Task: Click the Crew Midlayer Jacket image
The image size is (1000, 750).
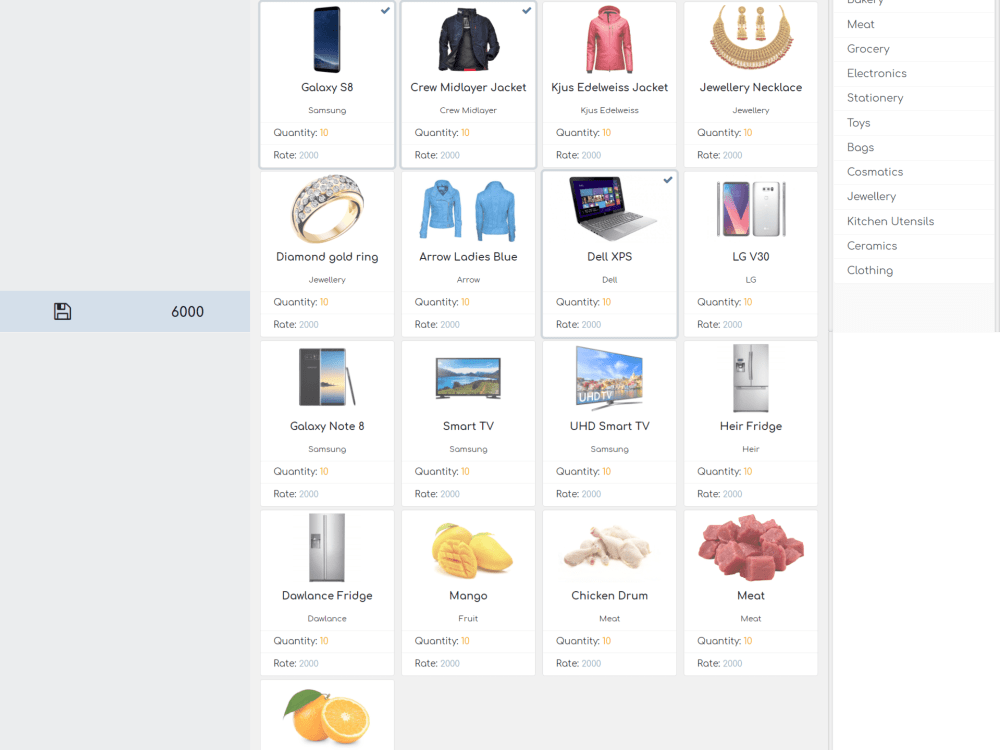Action: (468, 40)
